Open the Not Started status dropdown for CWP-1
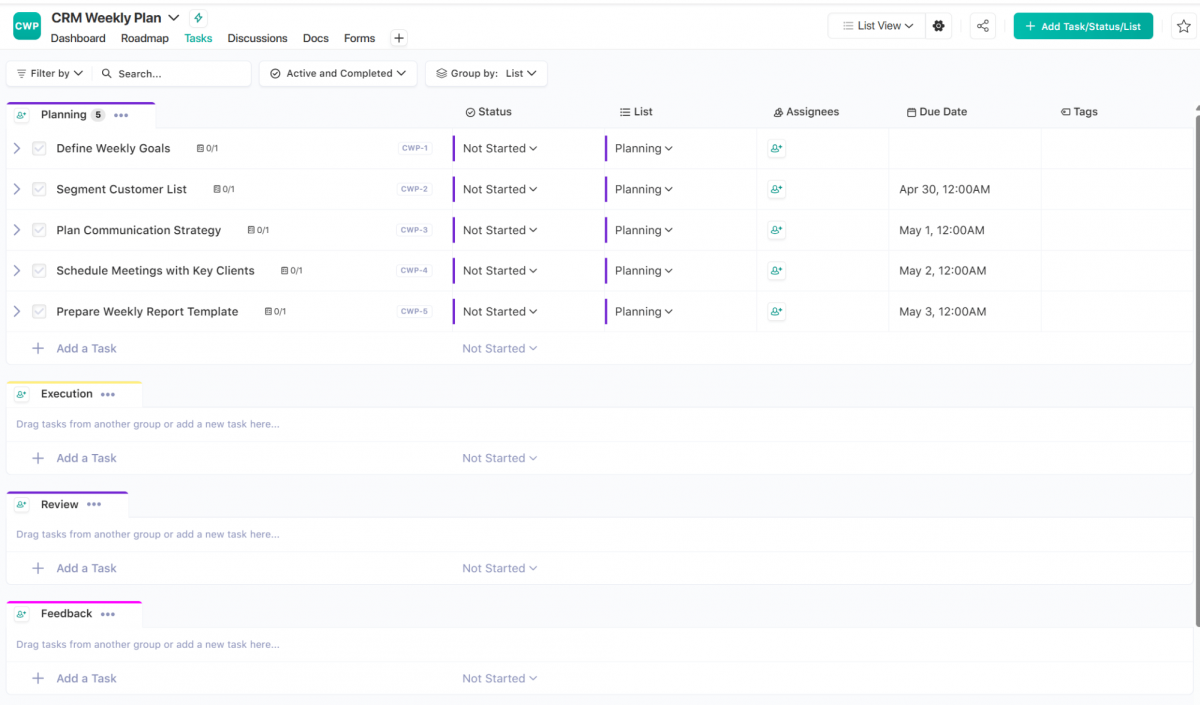 [x=498, y=148]
